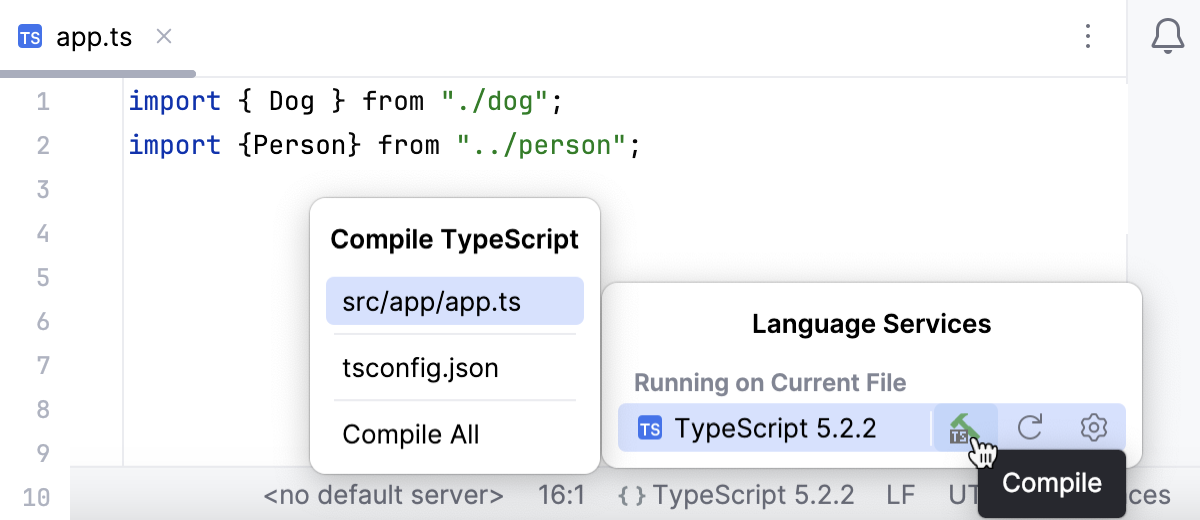
Task: Open TypeScript settings gear icon
Action: click(1094, 428)
